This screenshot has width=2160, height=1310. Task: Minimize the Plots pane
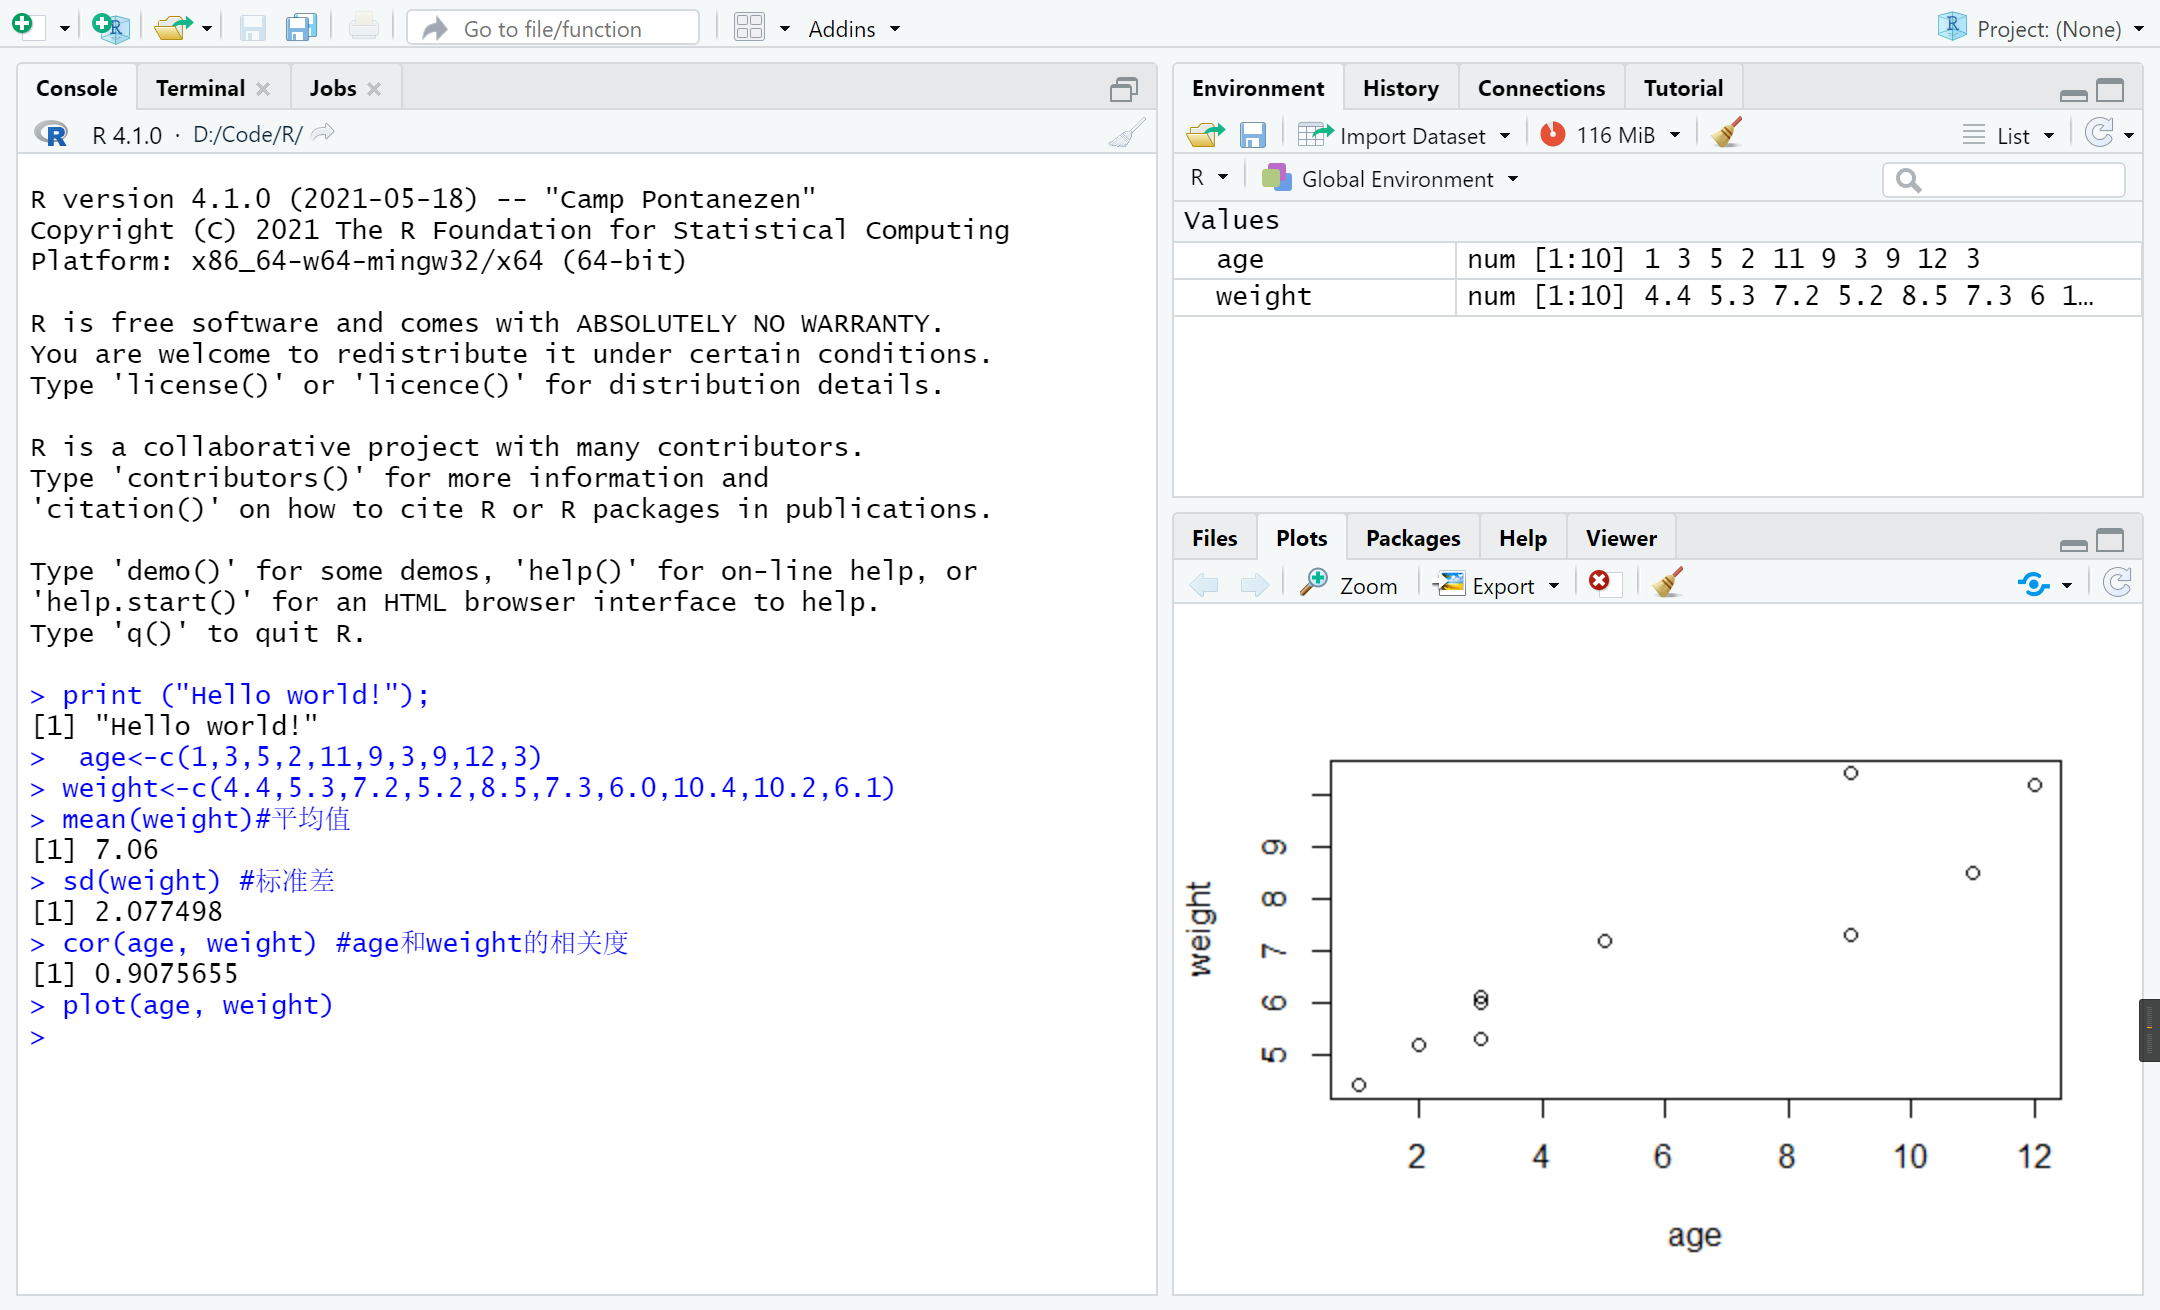click(x=2074, y=544)
